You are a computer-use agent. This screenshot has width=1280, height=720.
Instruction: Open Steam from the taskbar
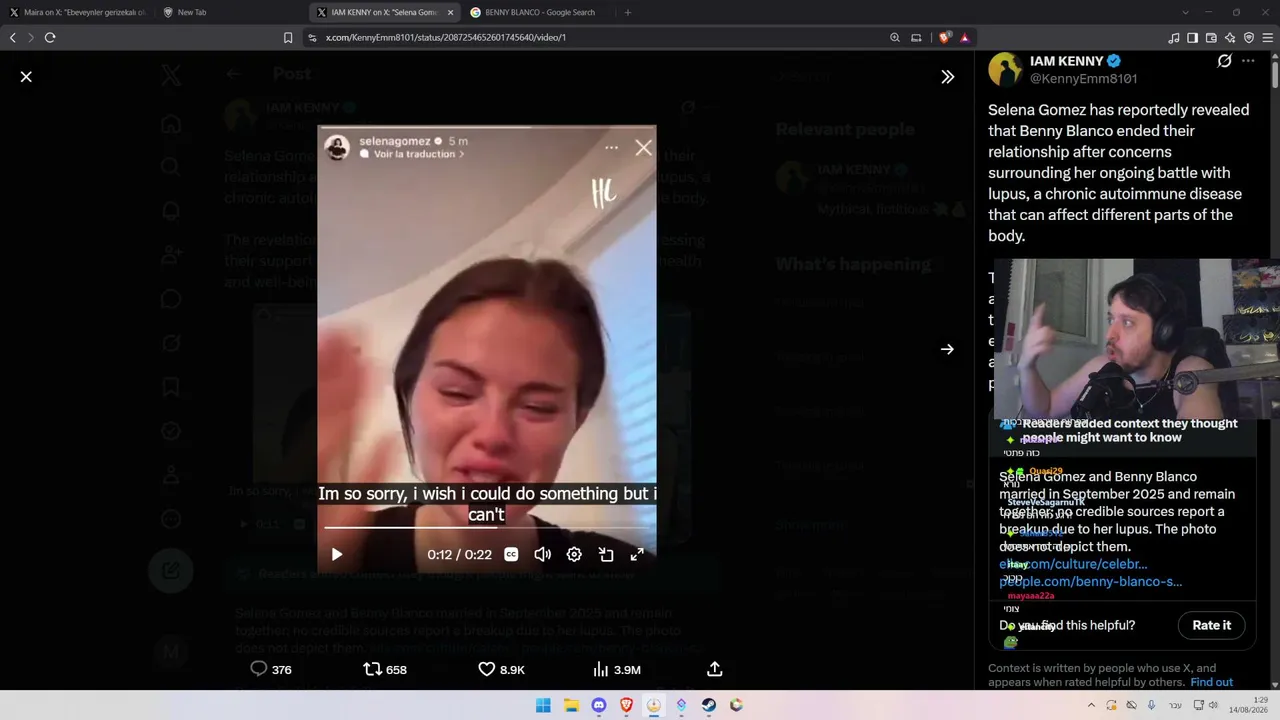click(x=709, y=705)
